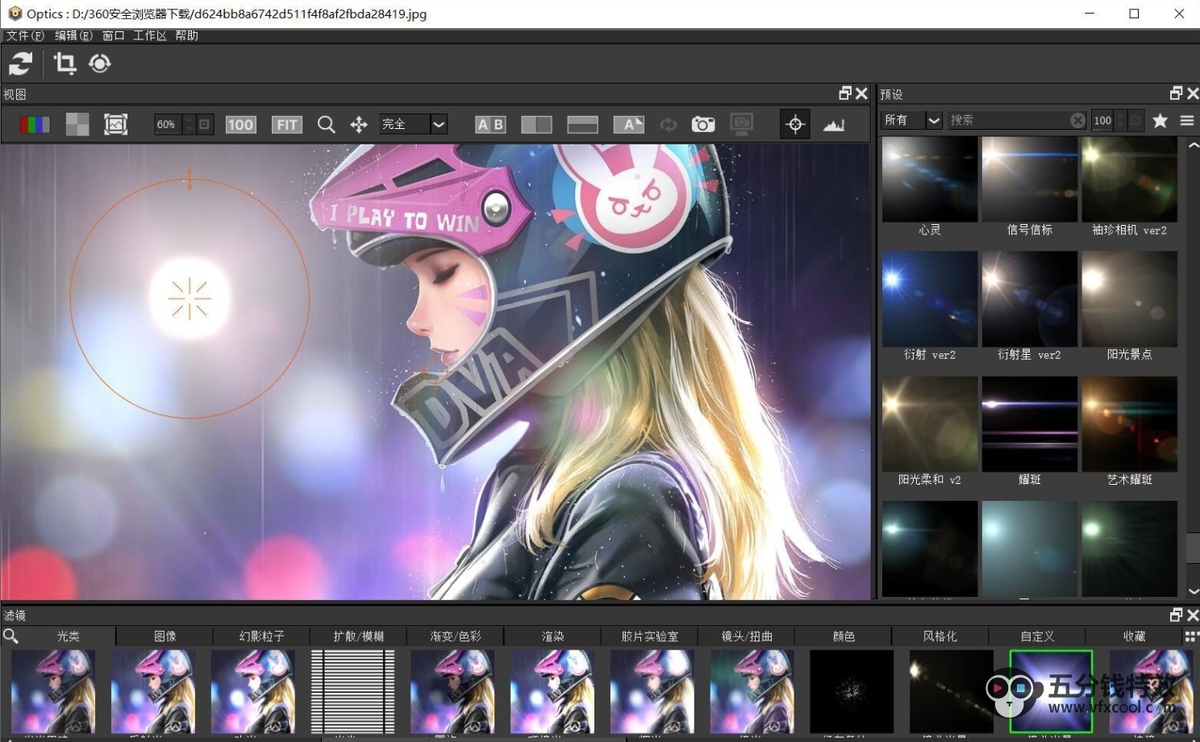Click the 60% zoom value field
This screenshot has height=742, width=1200.
(166, 125)
